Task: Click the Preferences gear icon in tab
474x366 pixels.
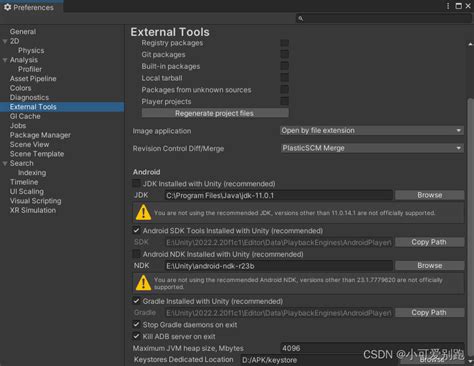Action: [x=7, y=7]
